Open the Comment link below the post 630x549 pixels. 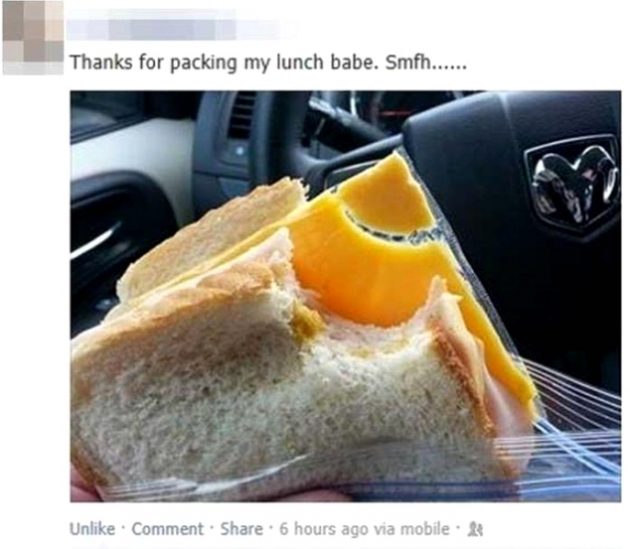tap(168, 529)
